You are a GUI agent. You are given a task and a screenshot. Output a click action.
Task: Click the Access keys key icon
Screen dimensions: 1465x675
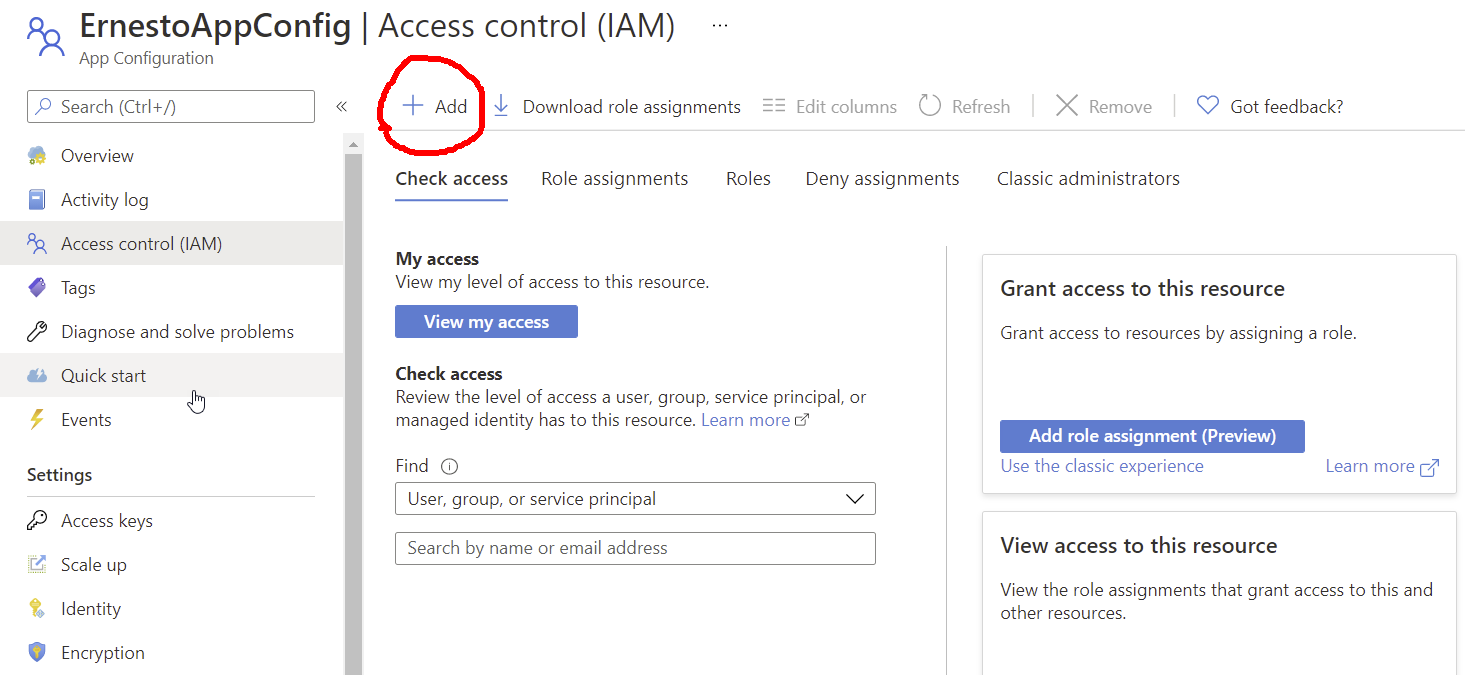pyautogui.click(x=37, y=521)
